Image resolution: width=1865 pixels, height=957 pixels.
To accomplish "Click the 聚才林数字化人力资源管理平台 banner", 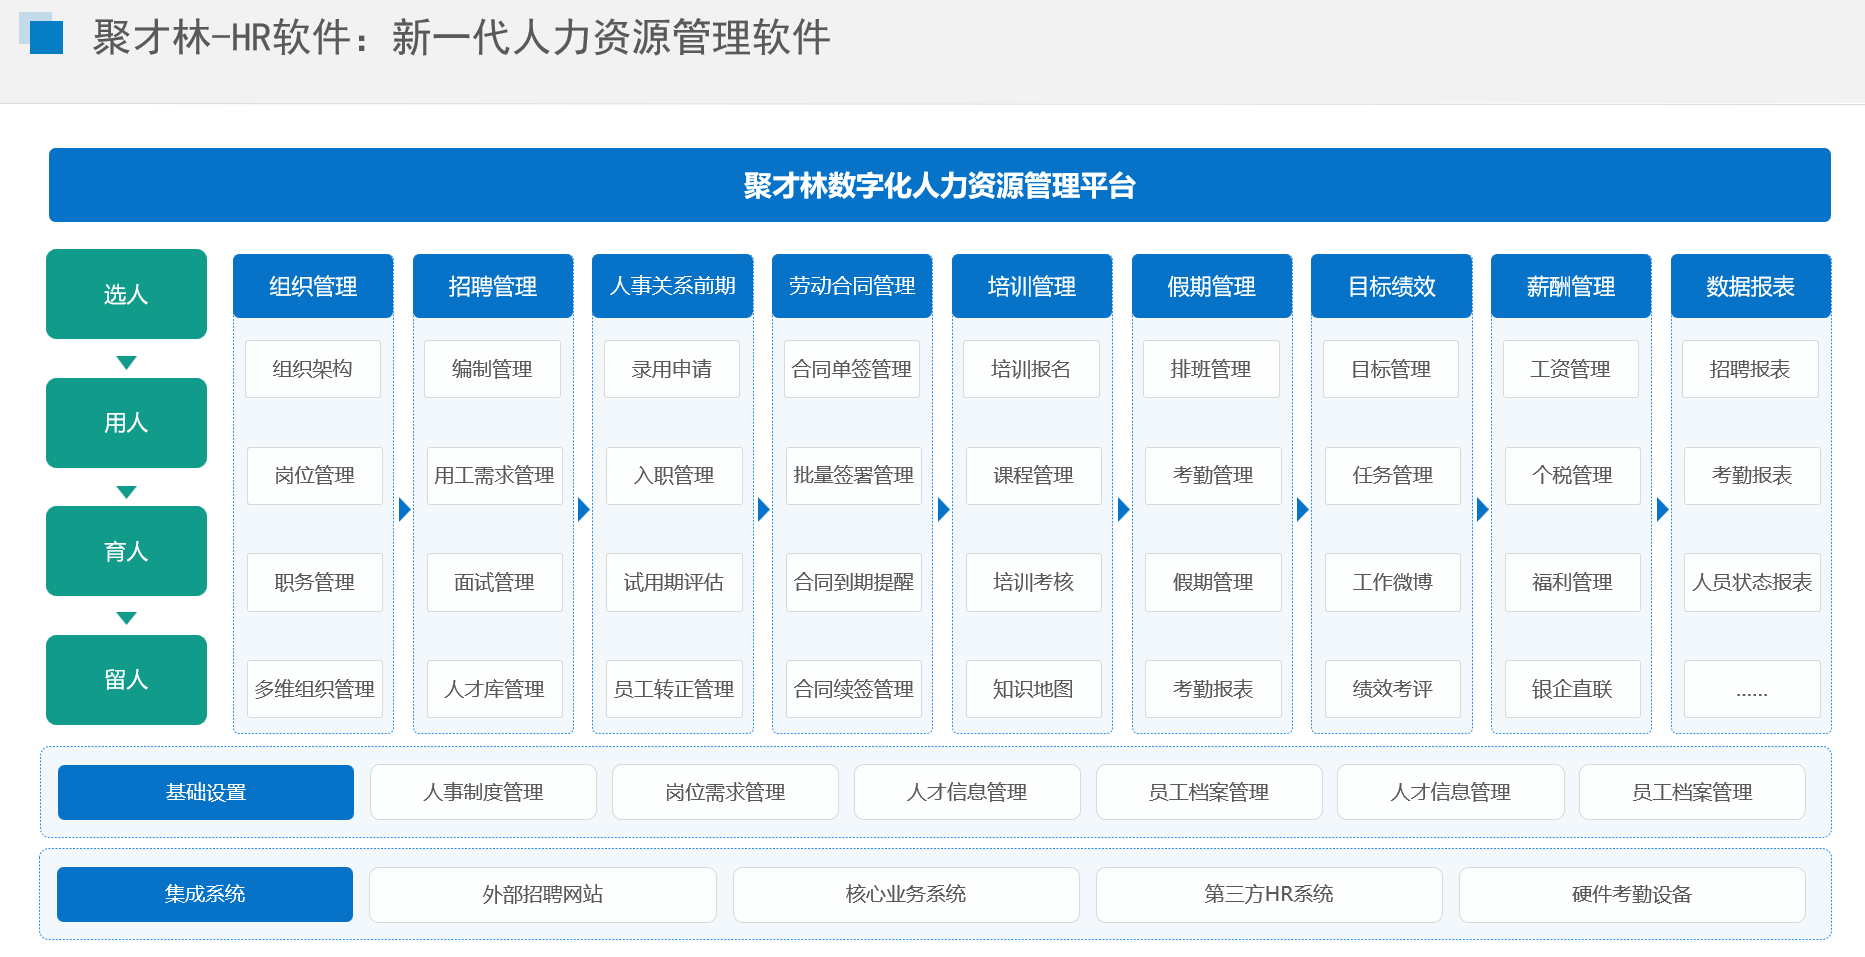I will [940, 185].
